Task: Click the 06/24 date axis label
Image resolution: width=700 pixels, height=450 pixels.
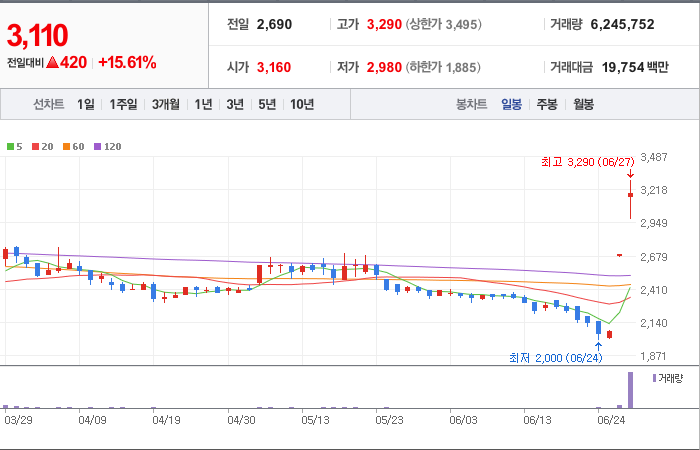Action: [x=611, y=421]
